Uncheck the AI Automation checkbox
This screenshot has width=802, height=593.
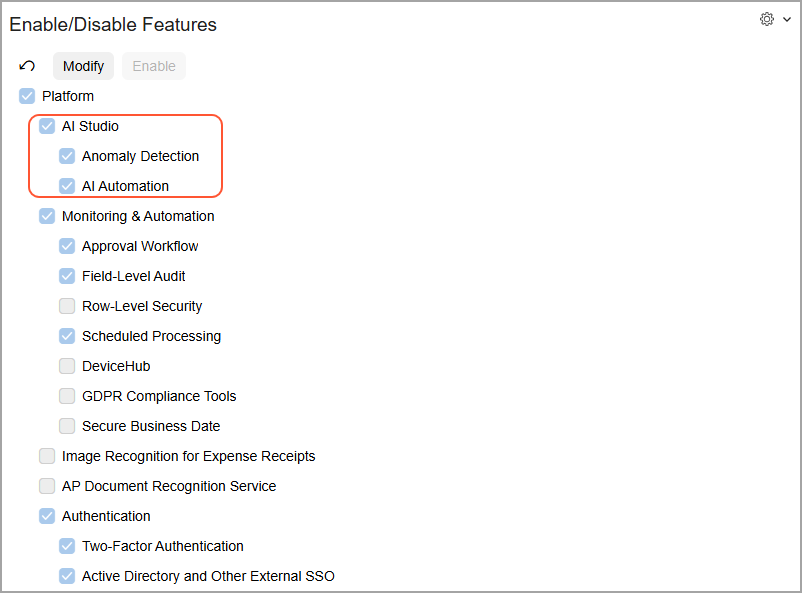pyautogui.click(x=67, y=186)
